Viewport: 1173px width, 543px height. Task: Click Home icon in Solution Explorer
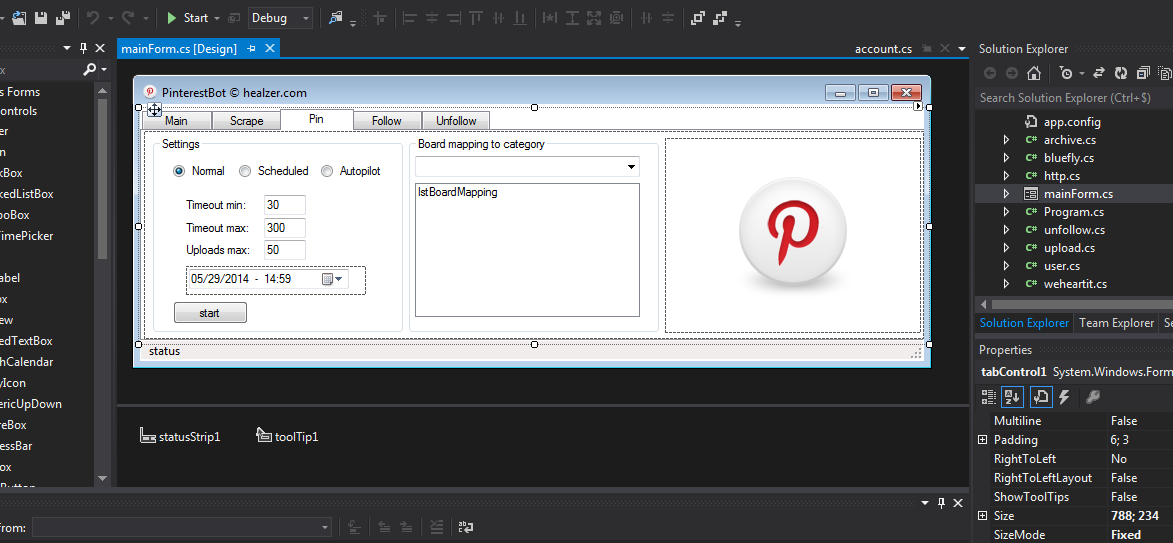coord(1034,73)
